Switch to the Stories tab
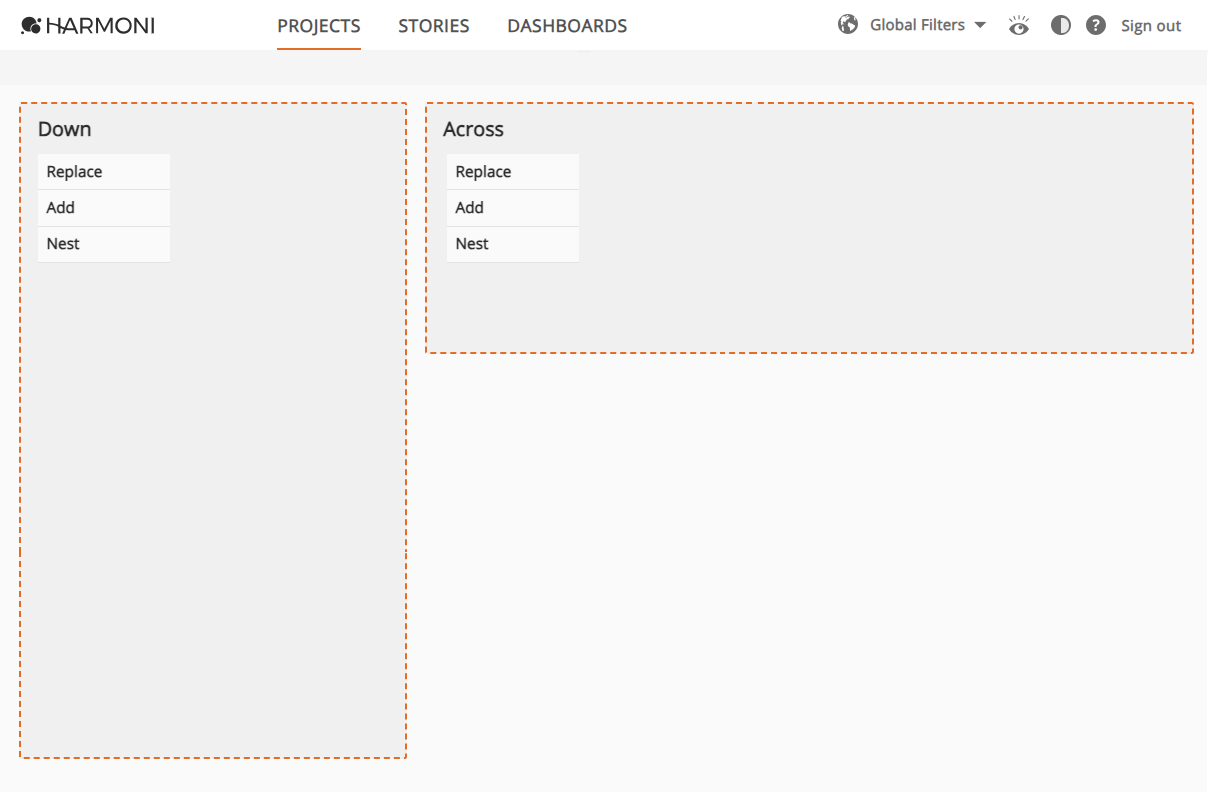Image resolution: width=1208 pixels, height=792 pixels. (x=434, y=26)
